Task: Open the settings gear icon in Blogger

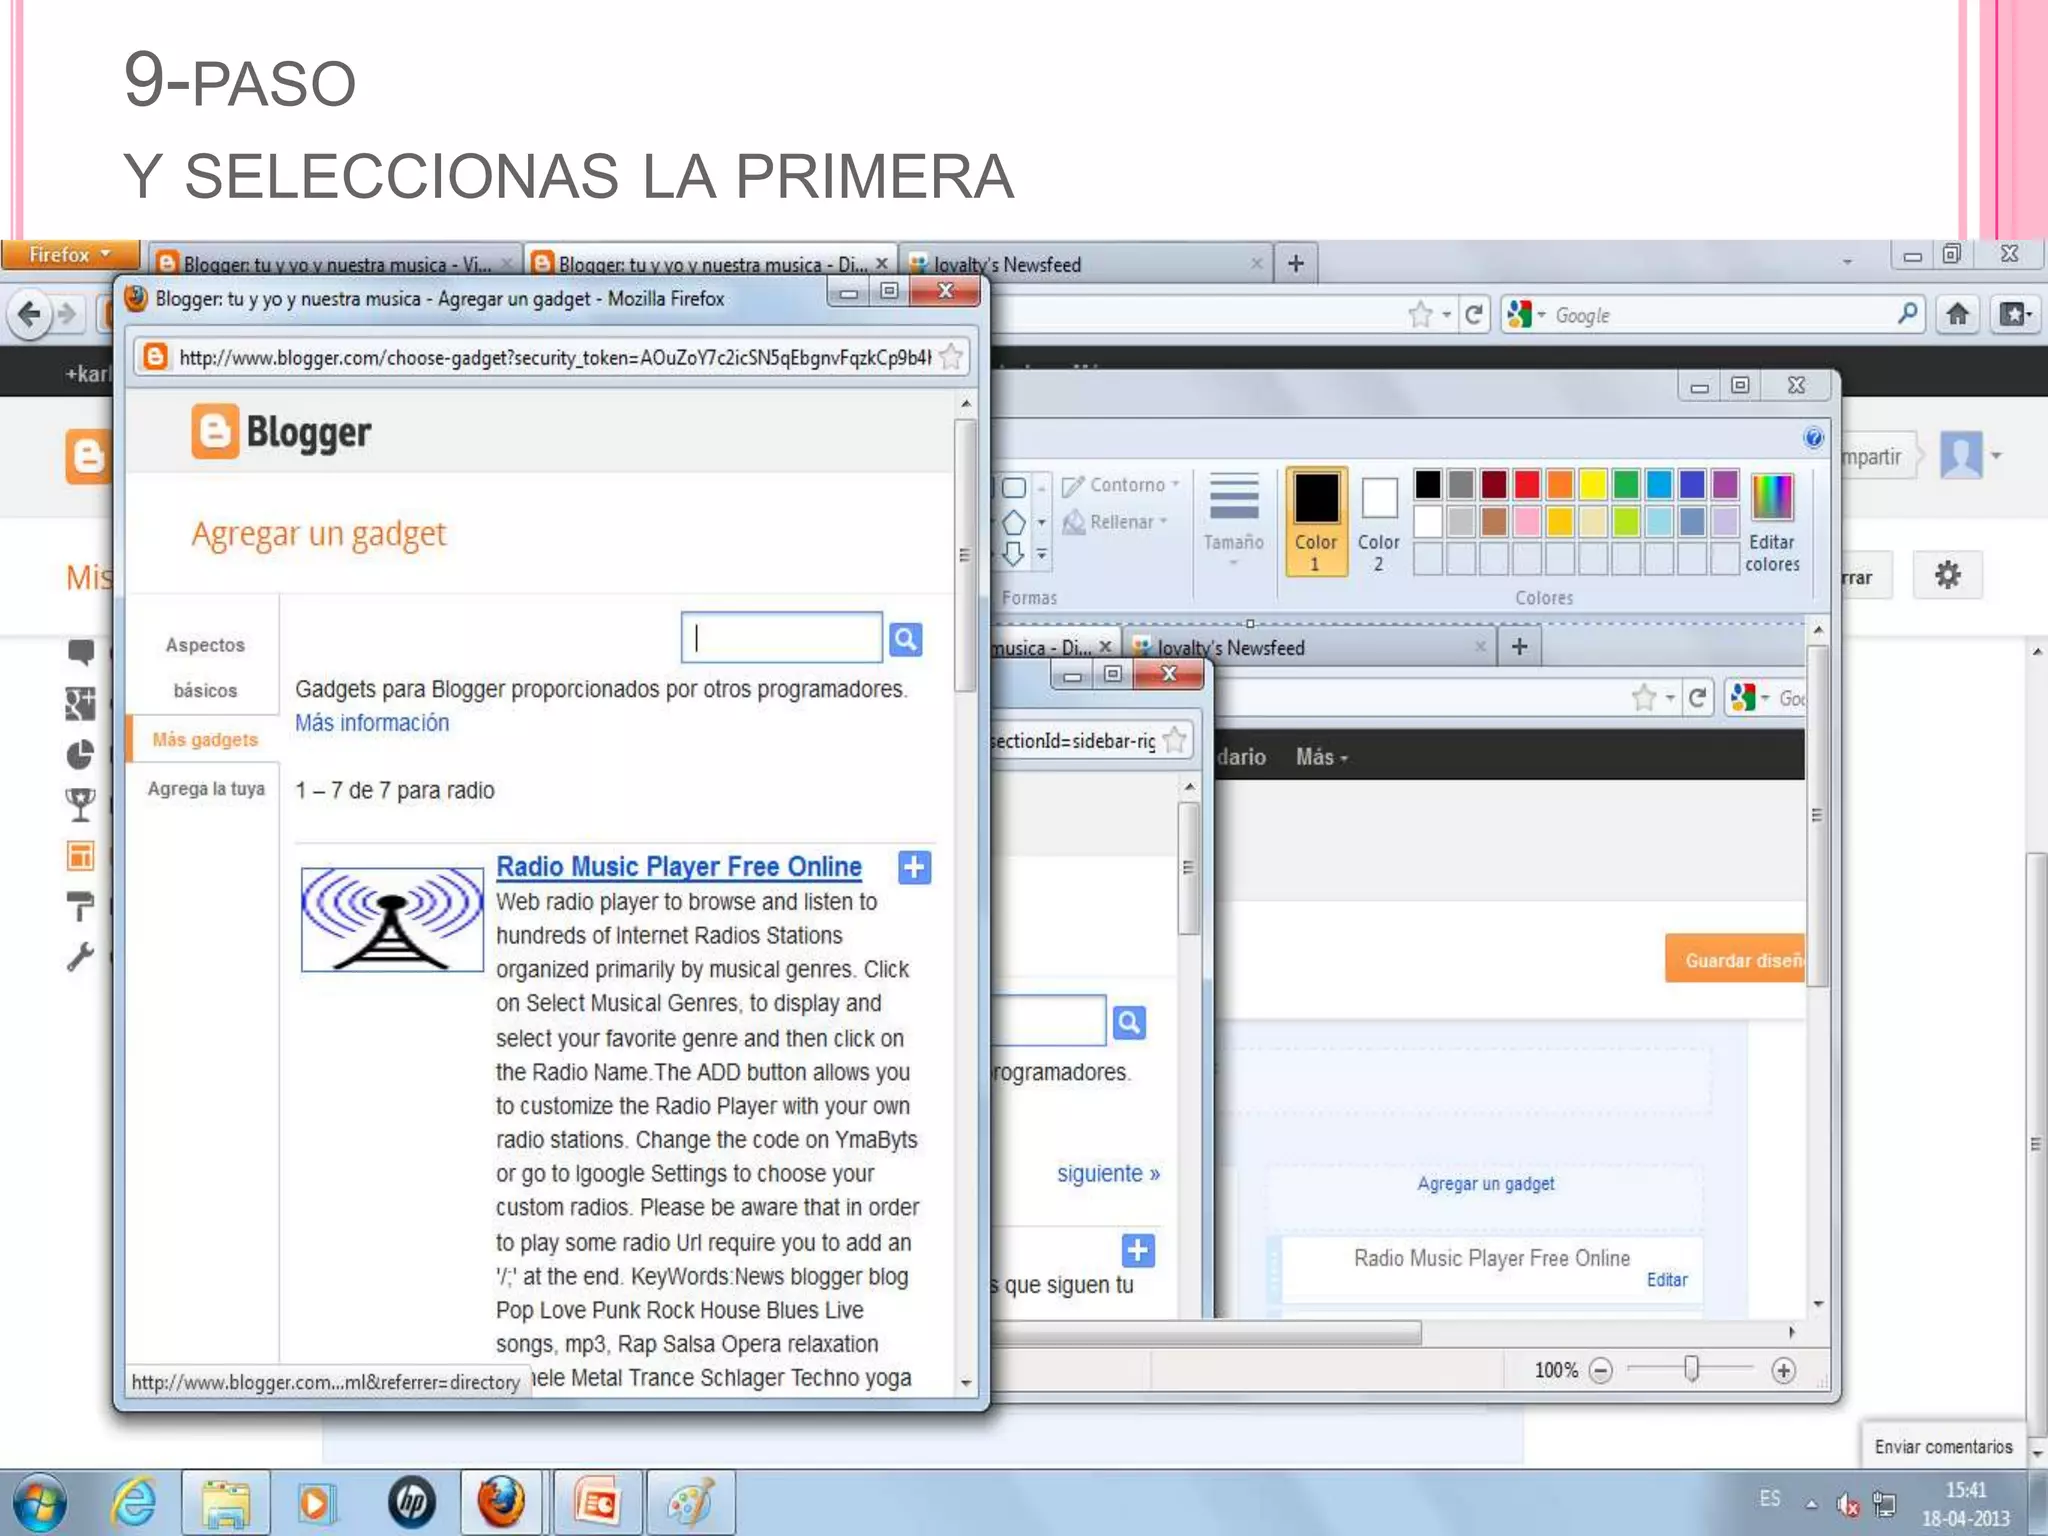Action: [x=1946, y=575]
